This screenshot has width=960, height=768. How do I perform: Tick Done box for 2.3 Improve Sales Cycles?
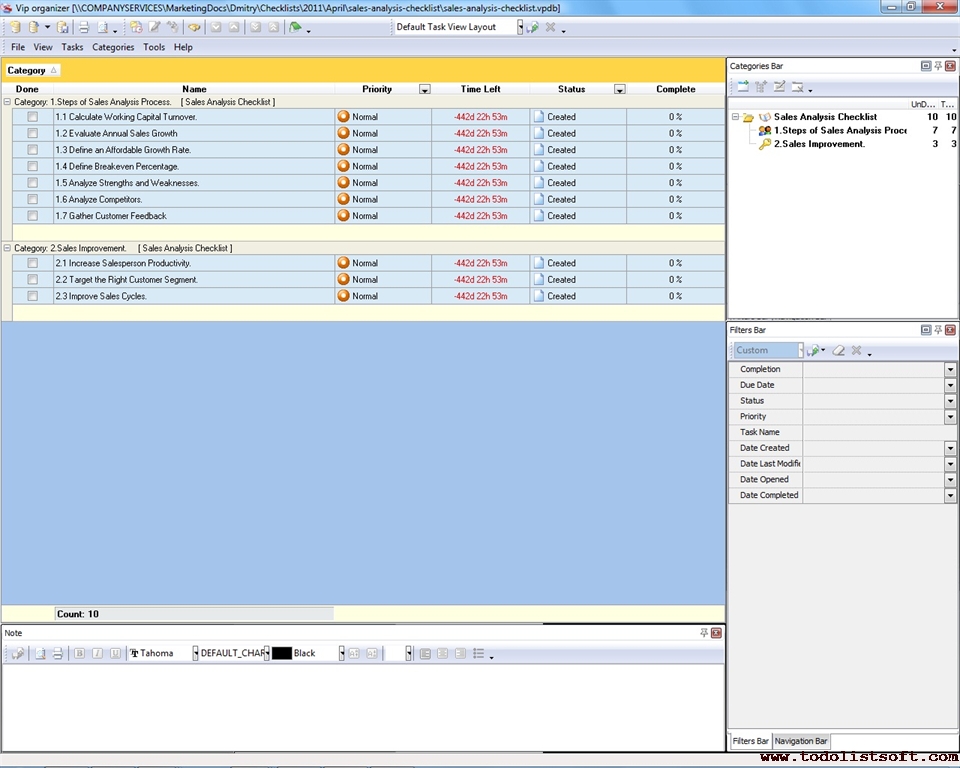33,296
